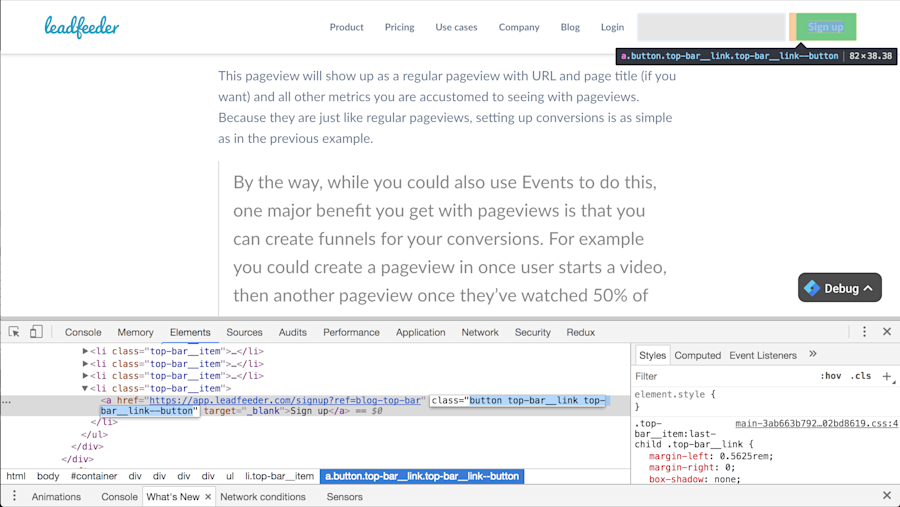Collapse the expanded top-bar__item li node

pos(85,388)
